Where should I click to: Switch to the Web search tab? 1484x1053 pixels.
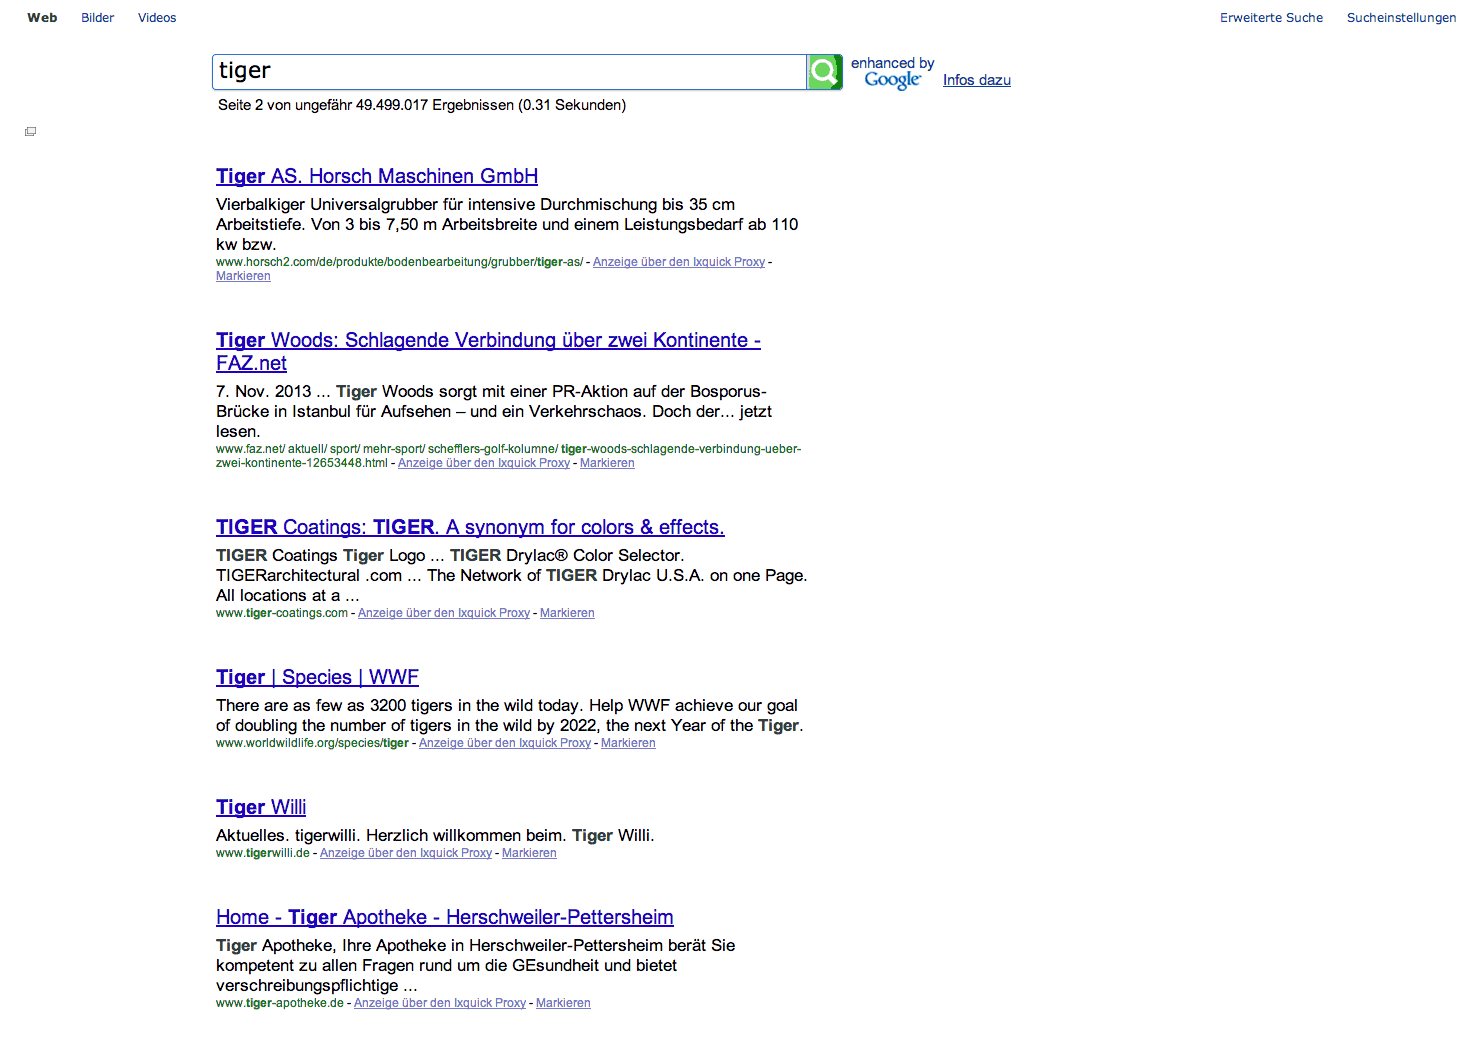coord(42,18)
